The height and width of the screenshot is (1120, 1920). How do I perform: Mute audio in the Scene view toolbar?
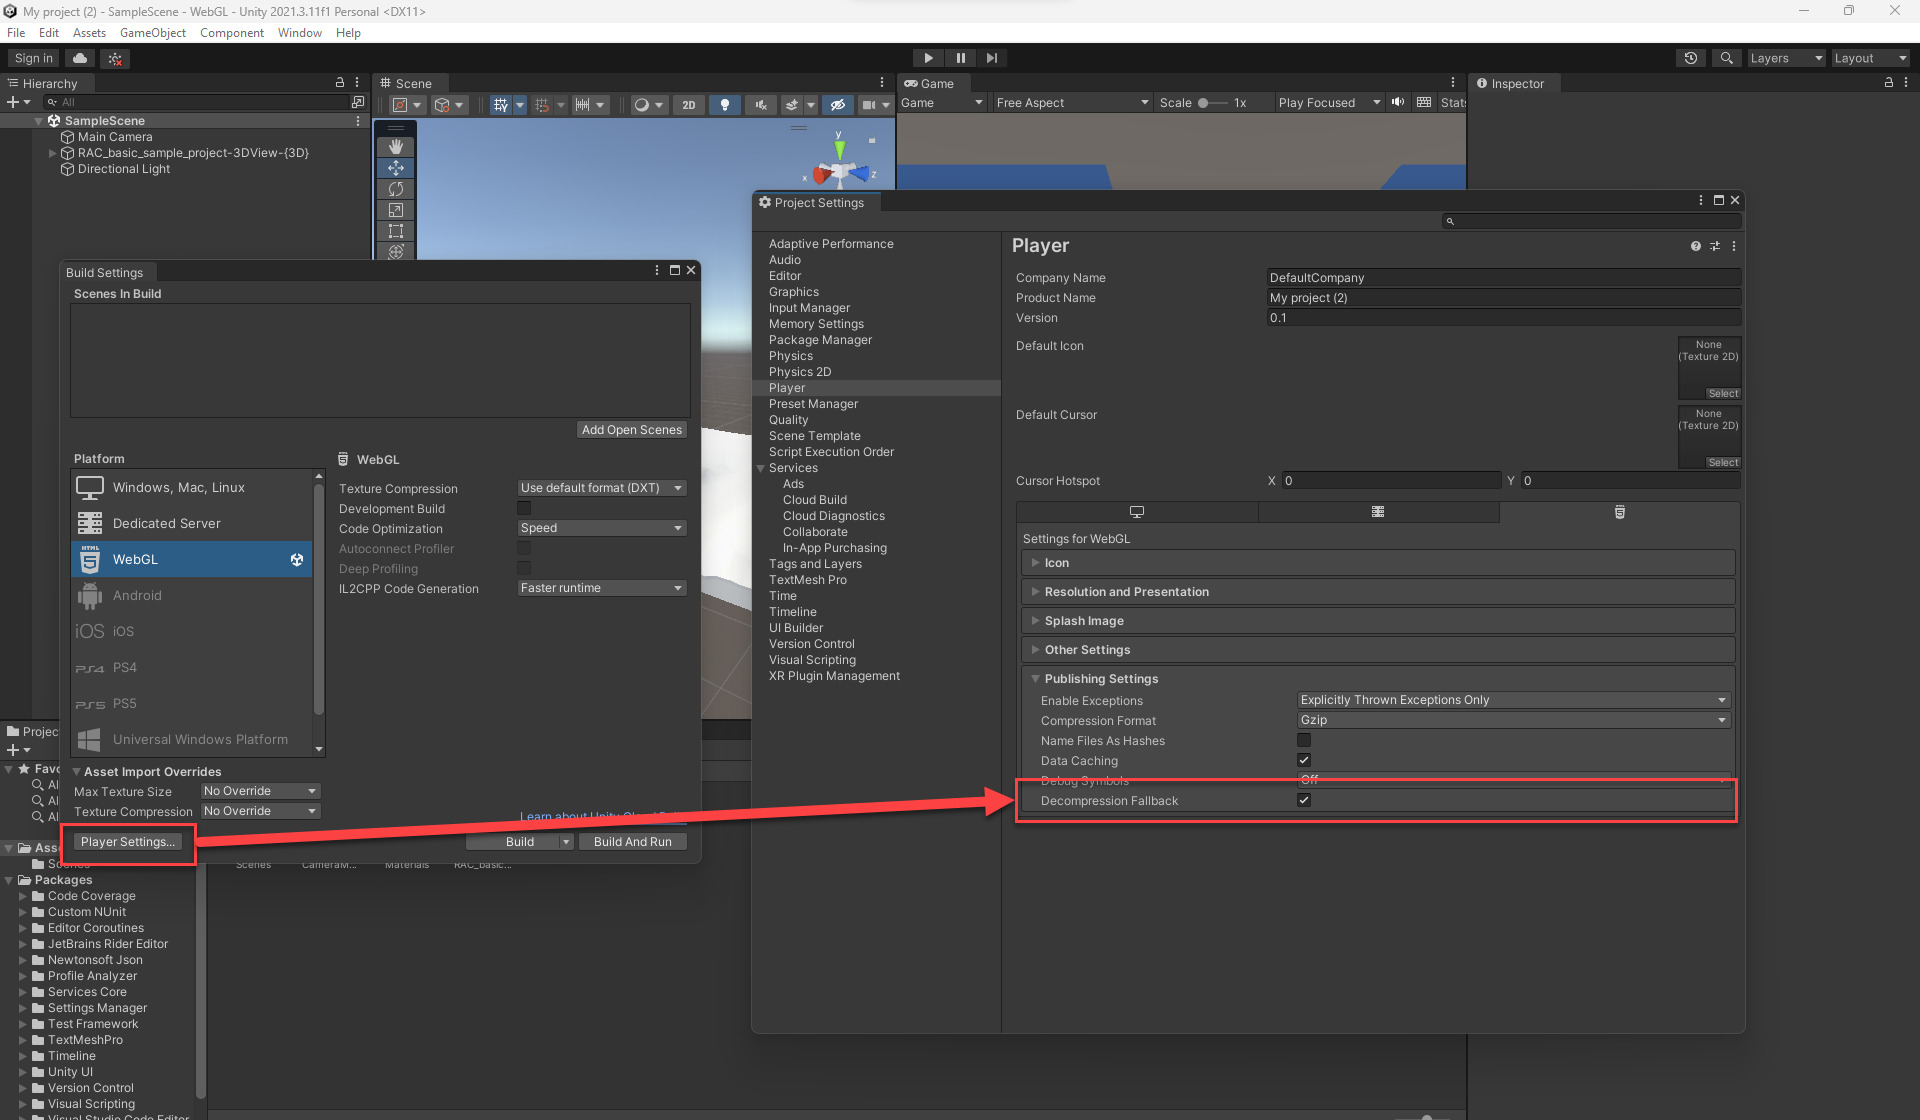(760, 104)
